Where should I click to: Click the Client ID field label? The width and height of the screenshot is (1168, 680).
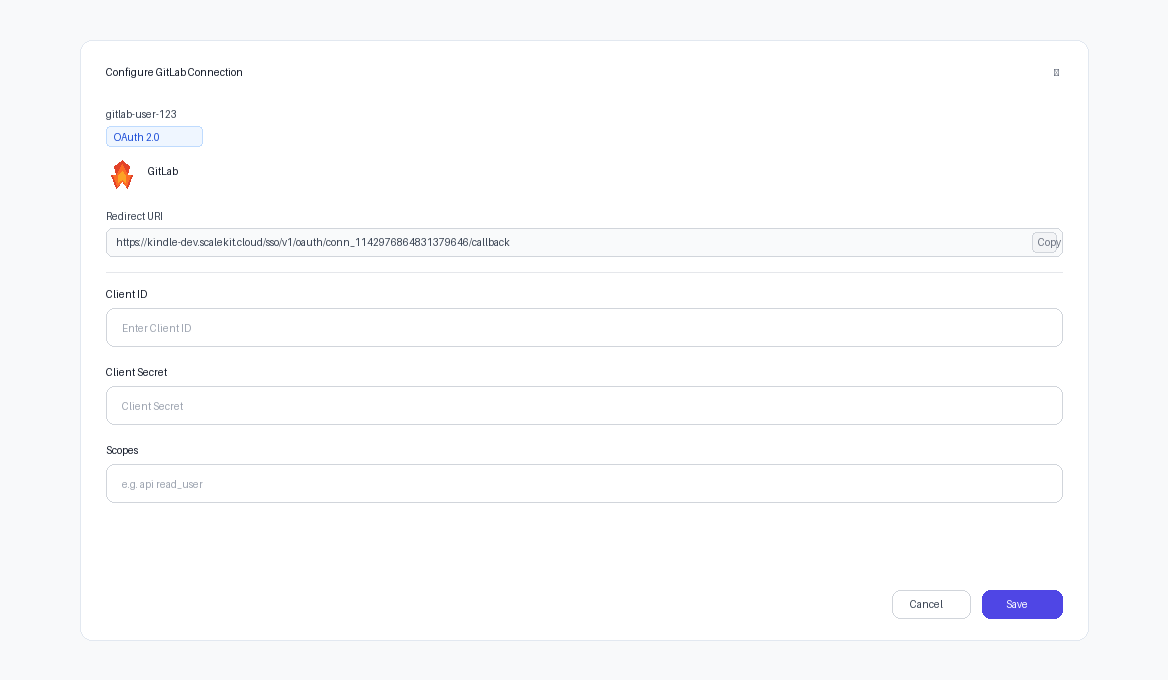[x=126, y=294]
